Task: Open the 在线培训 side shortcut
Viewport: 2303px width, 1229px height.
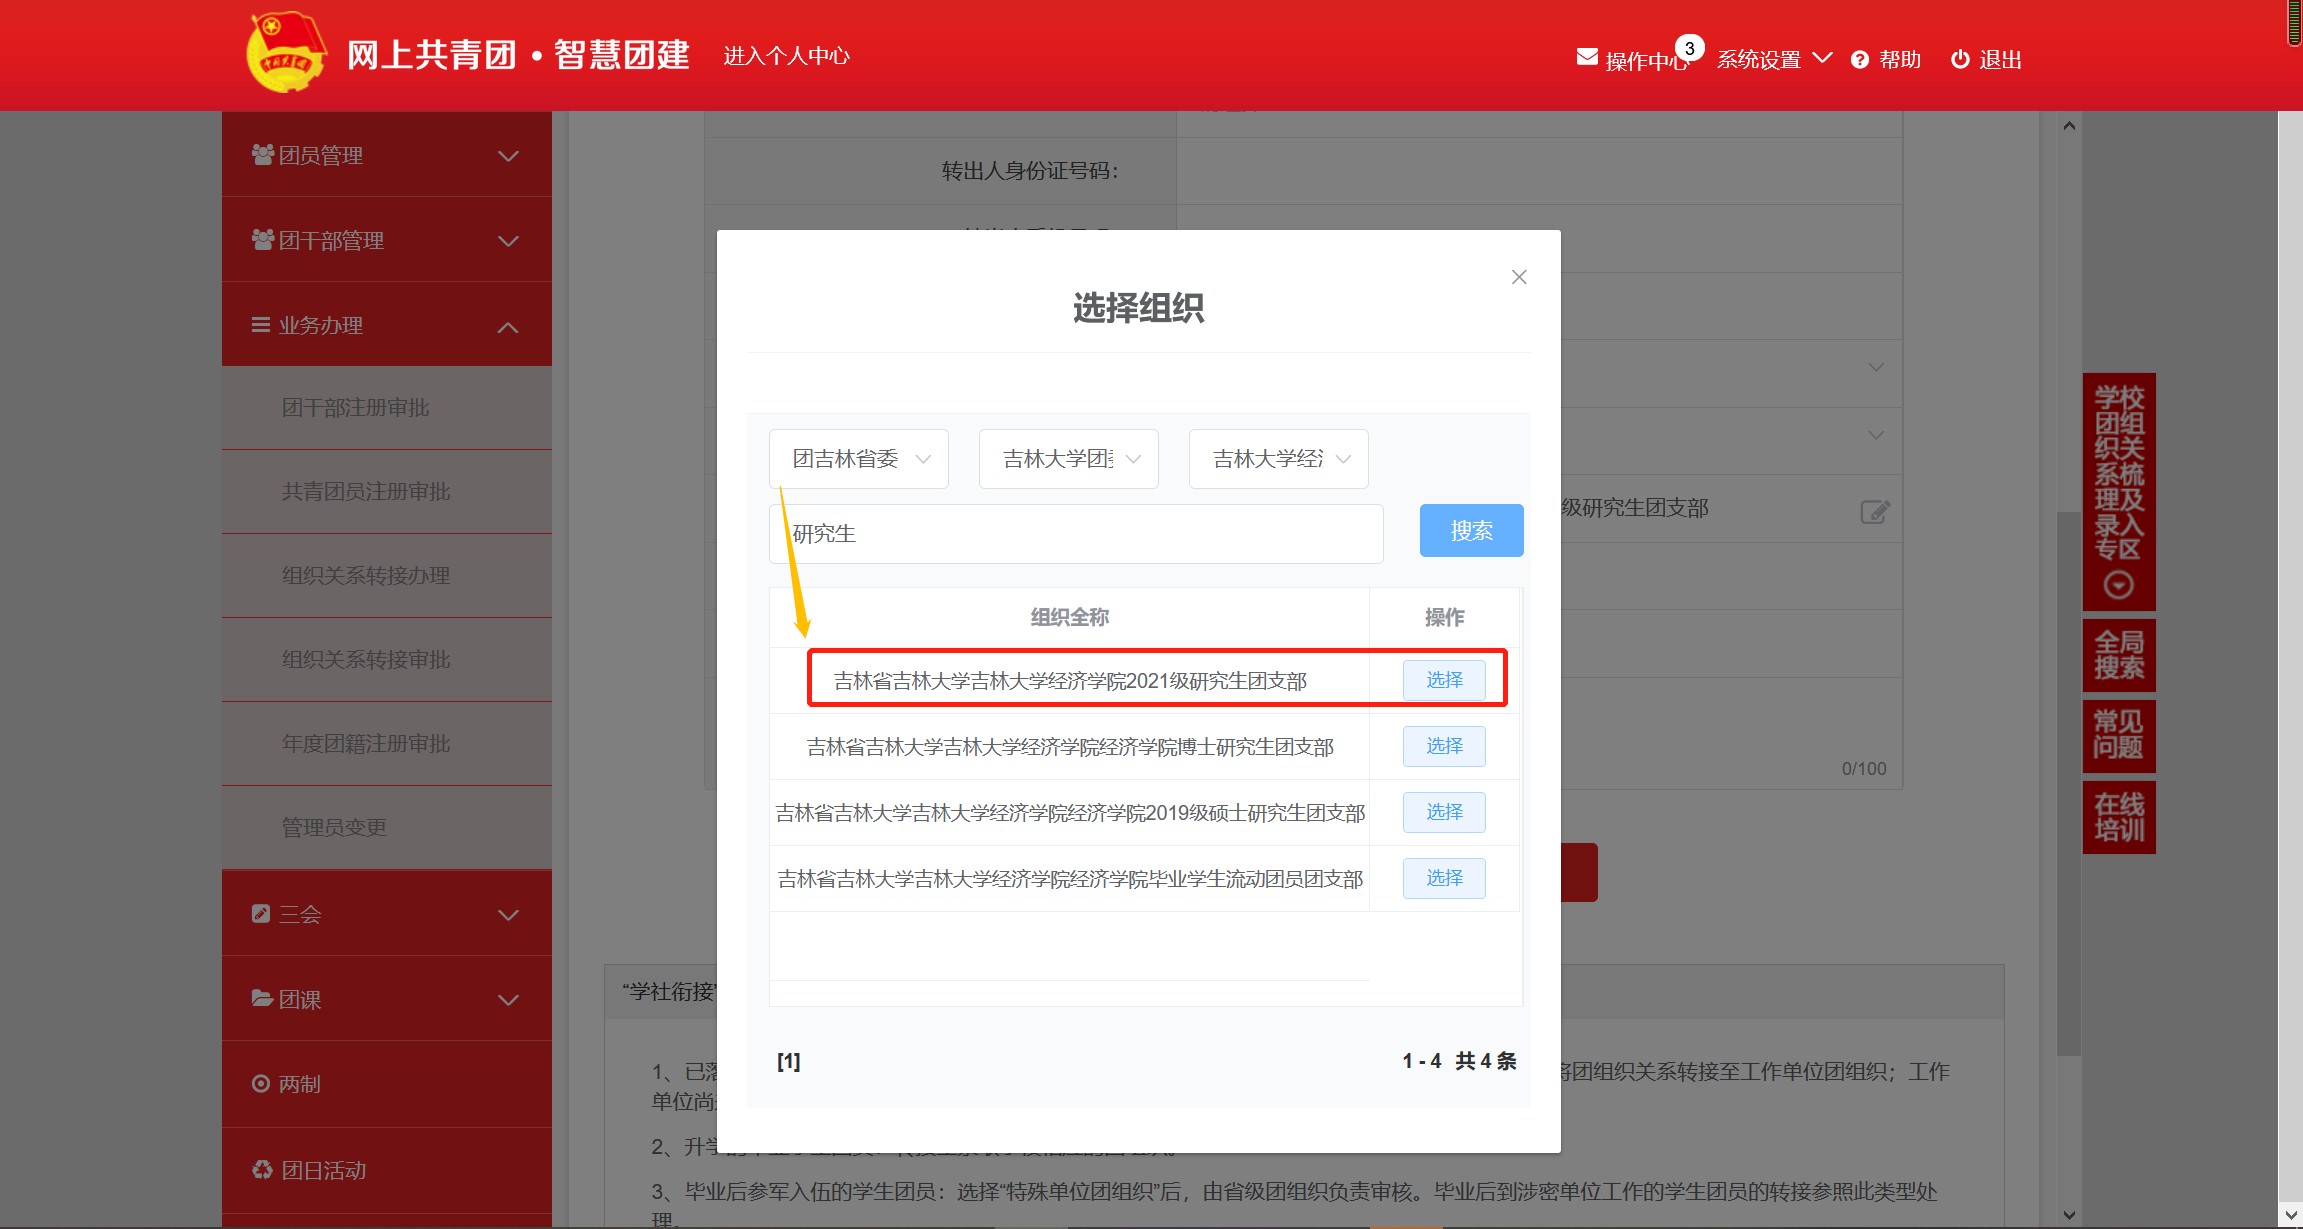Action: 2118,818
